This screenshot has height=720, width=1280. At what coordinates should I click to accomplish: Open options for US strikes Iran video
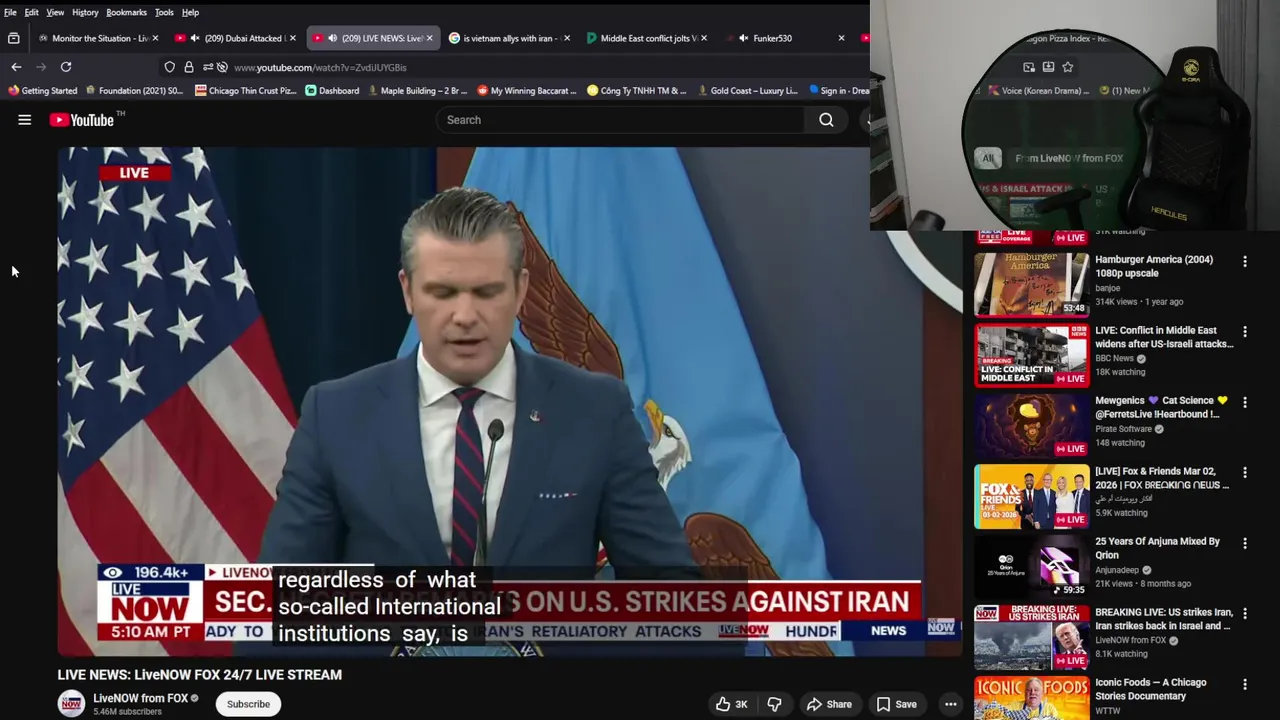pos(1245,614)
